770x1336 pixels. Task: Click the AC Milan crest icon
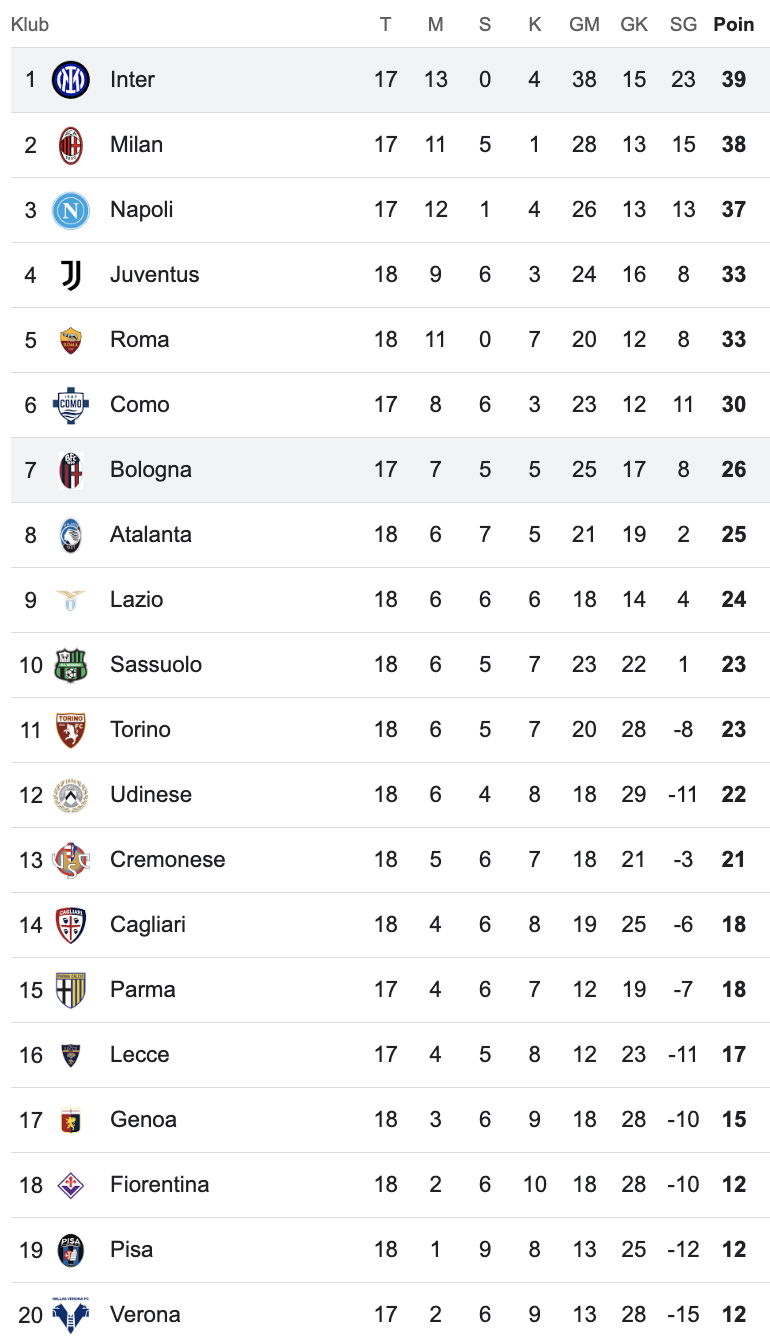tap(71, 145)
